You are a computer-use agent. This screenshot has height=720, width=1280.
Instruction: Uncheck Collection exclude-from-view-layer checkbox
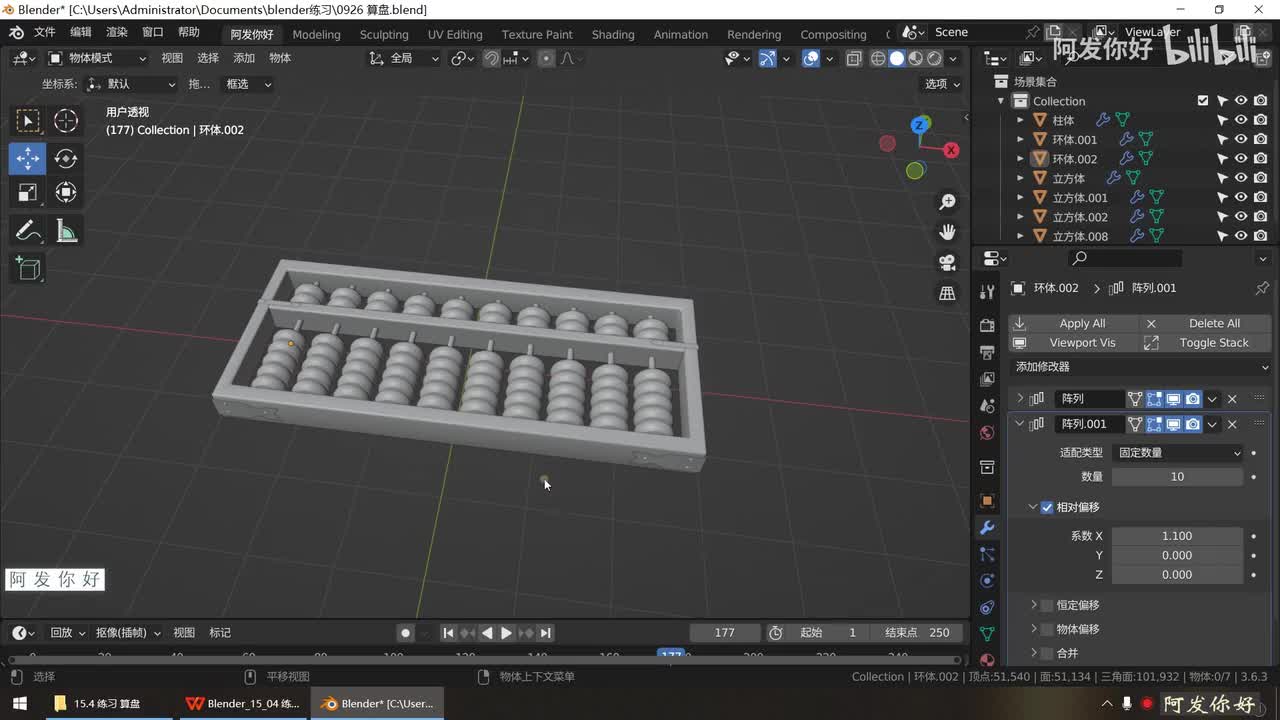(1203, 101)
